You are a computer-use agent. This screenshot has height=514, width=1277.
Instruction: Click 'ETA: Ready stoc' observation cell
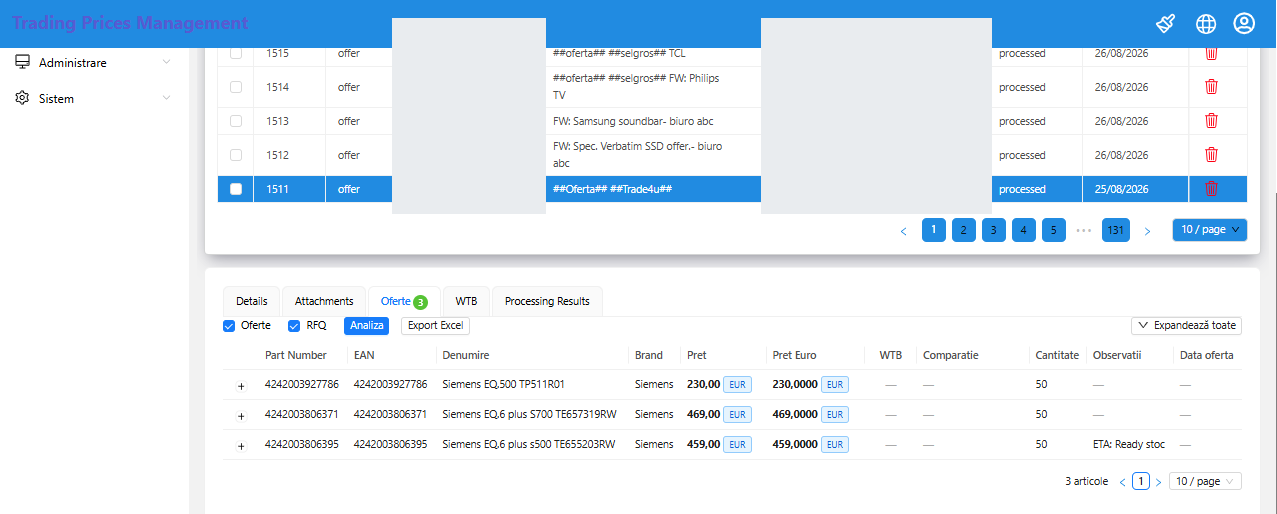[1129, 445]
